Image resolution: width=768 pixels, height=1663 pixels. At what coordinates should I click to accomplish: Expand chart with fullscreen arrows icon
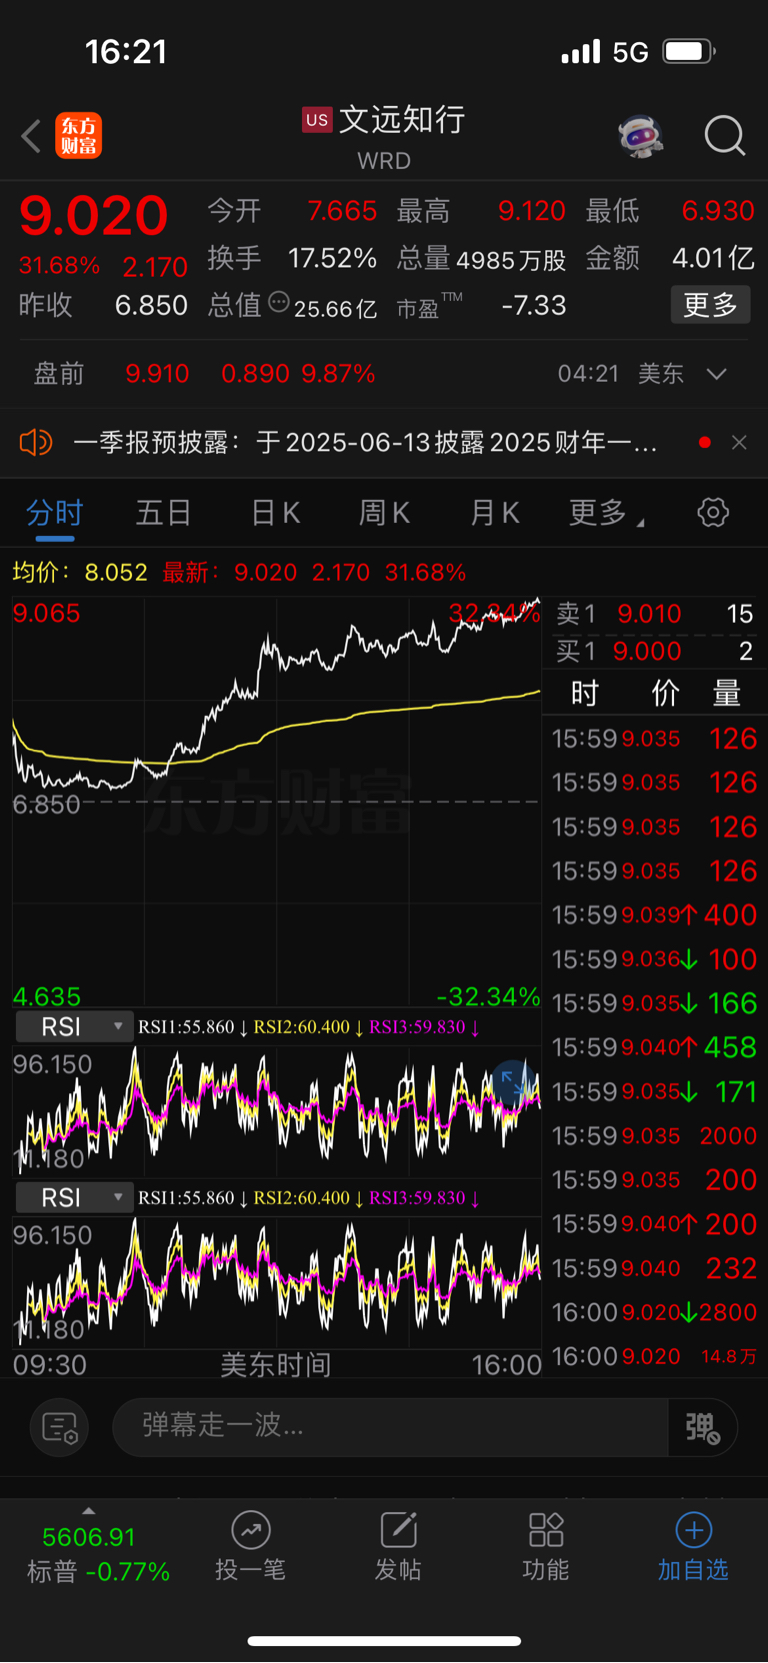(513, 1082)
